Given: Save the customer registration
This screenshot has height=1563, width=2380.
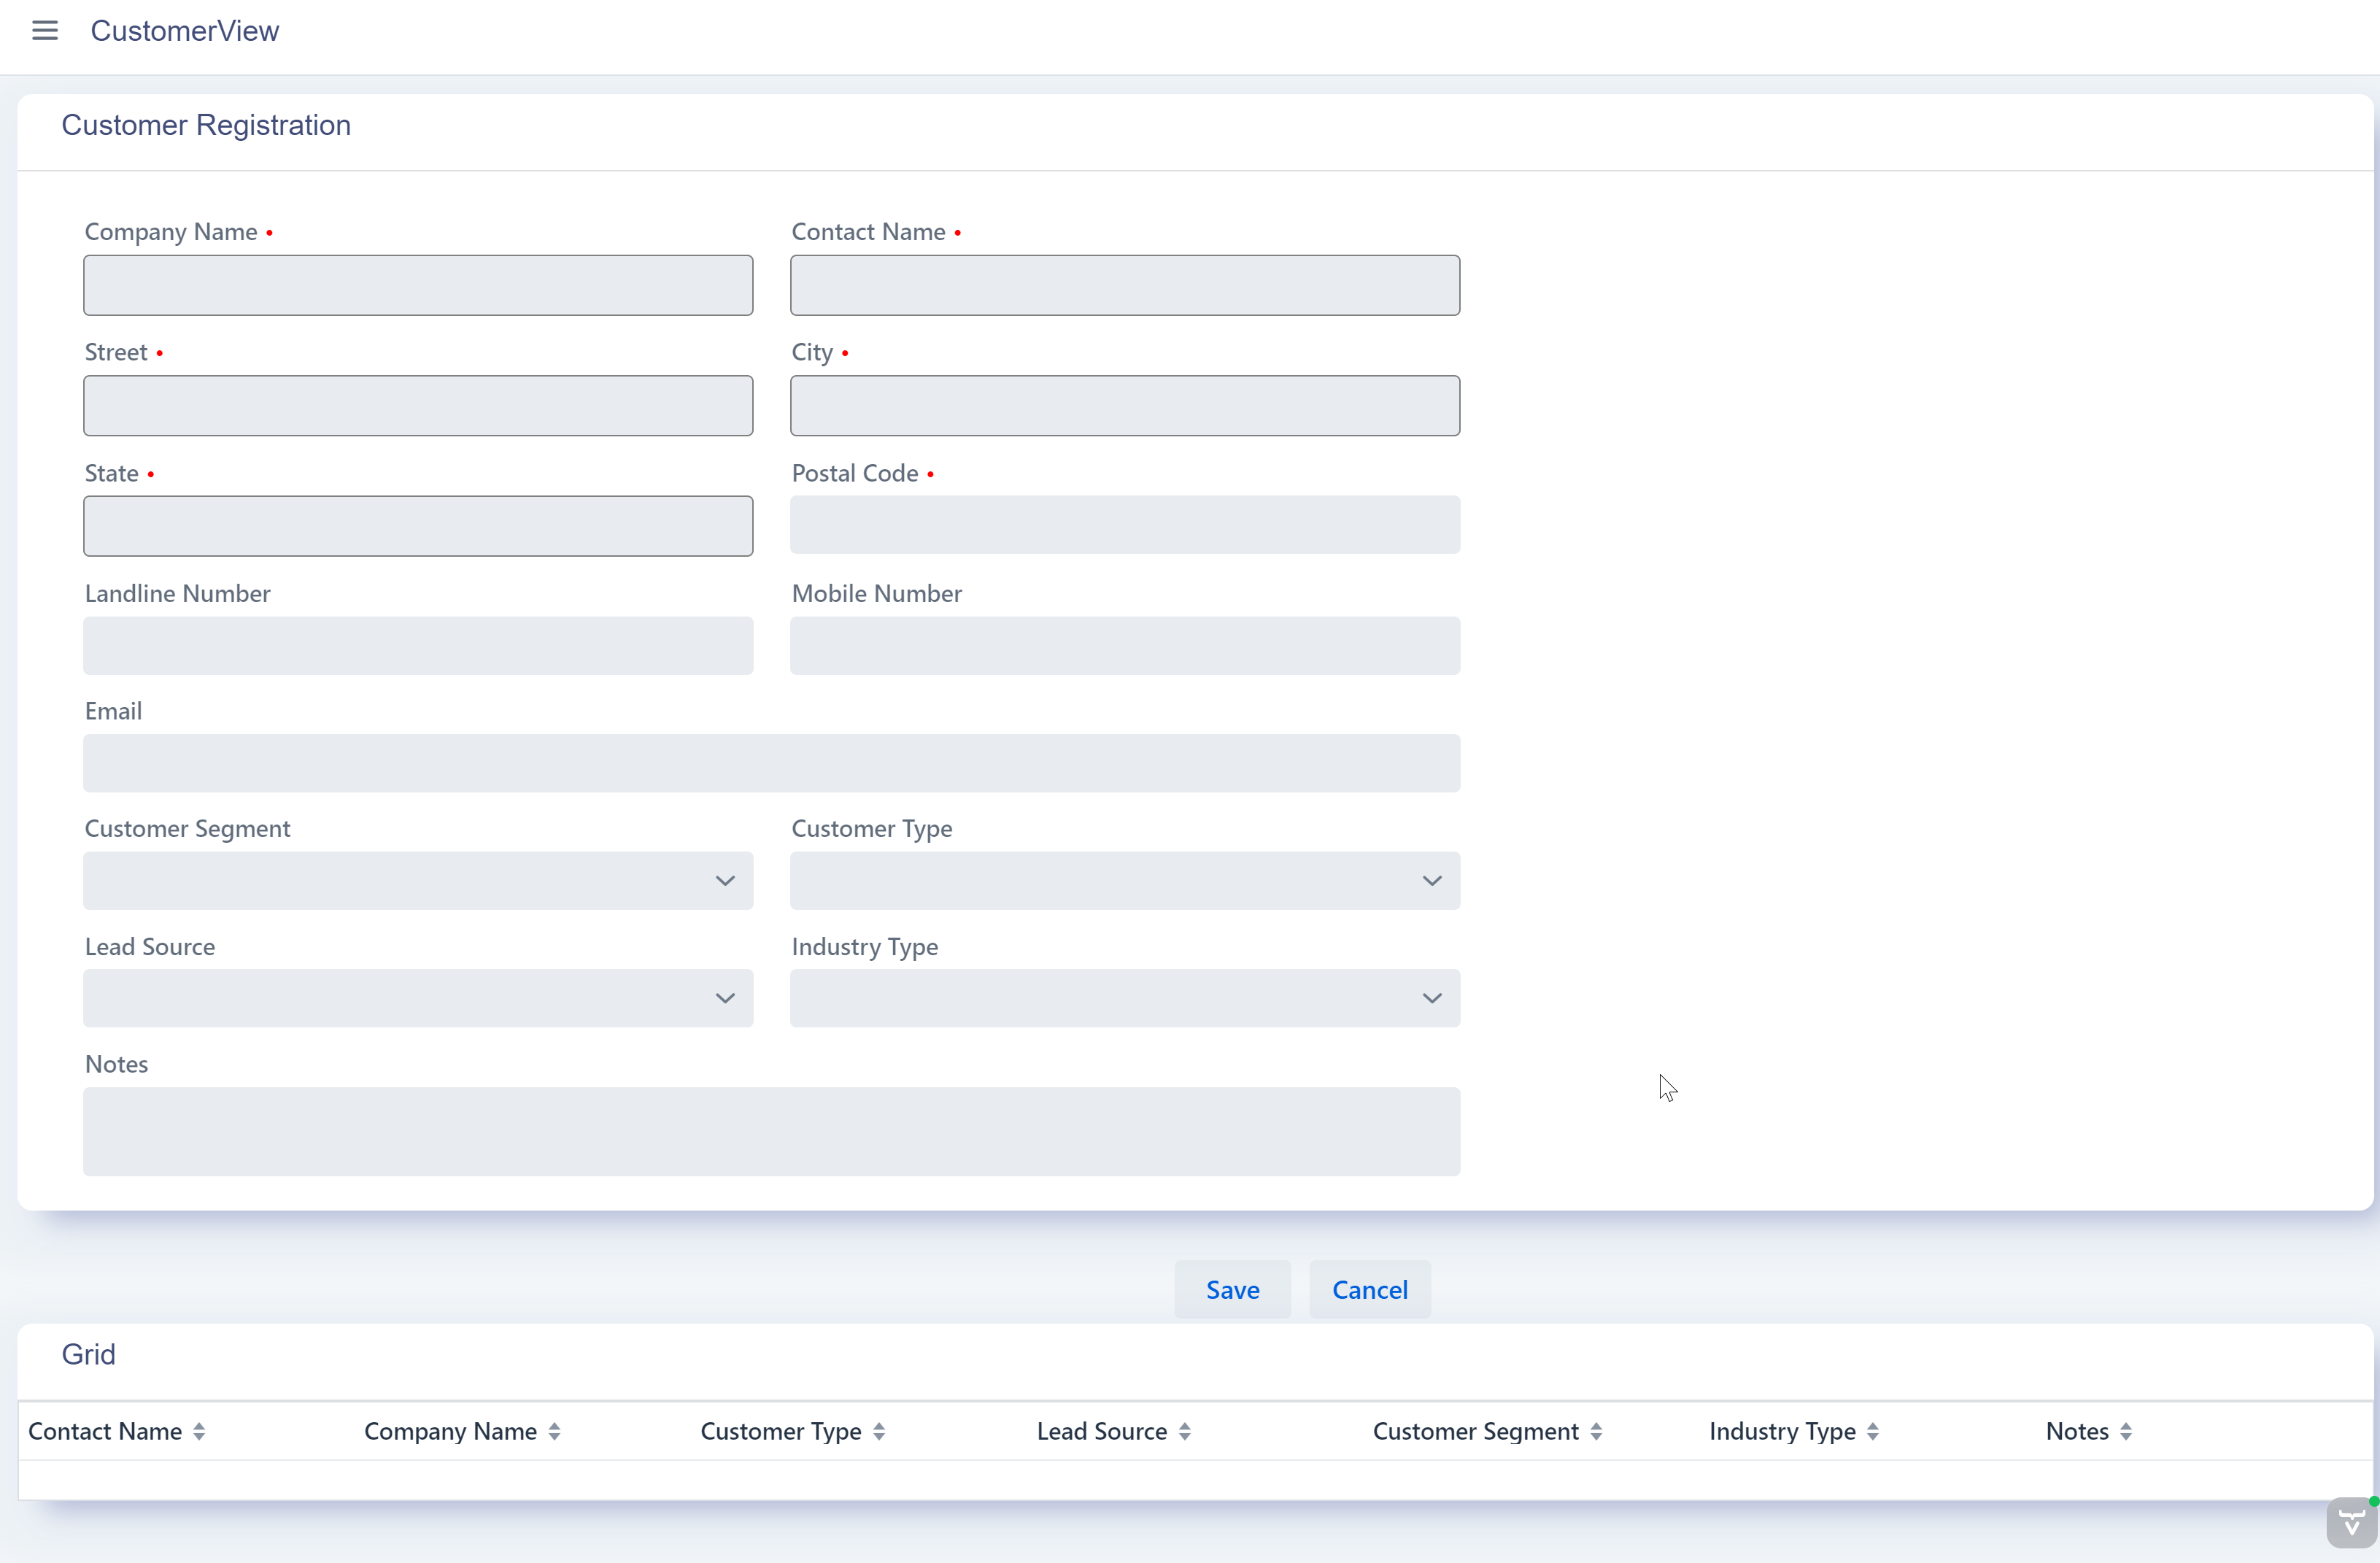Looking at the screenshot, I should (x=1232, y=1289).
